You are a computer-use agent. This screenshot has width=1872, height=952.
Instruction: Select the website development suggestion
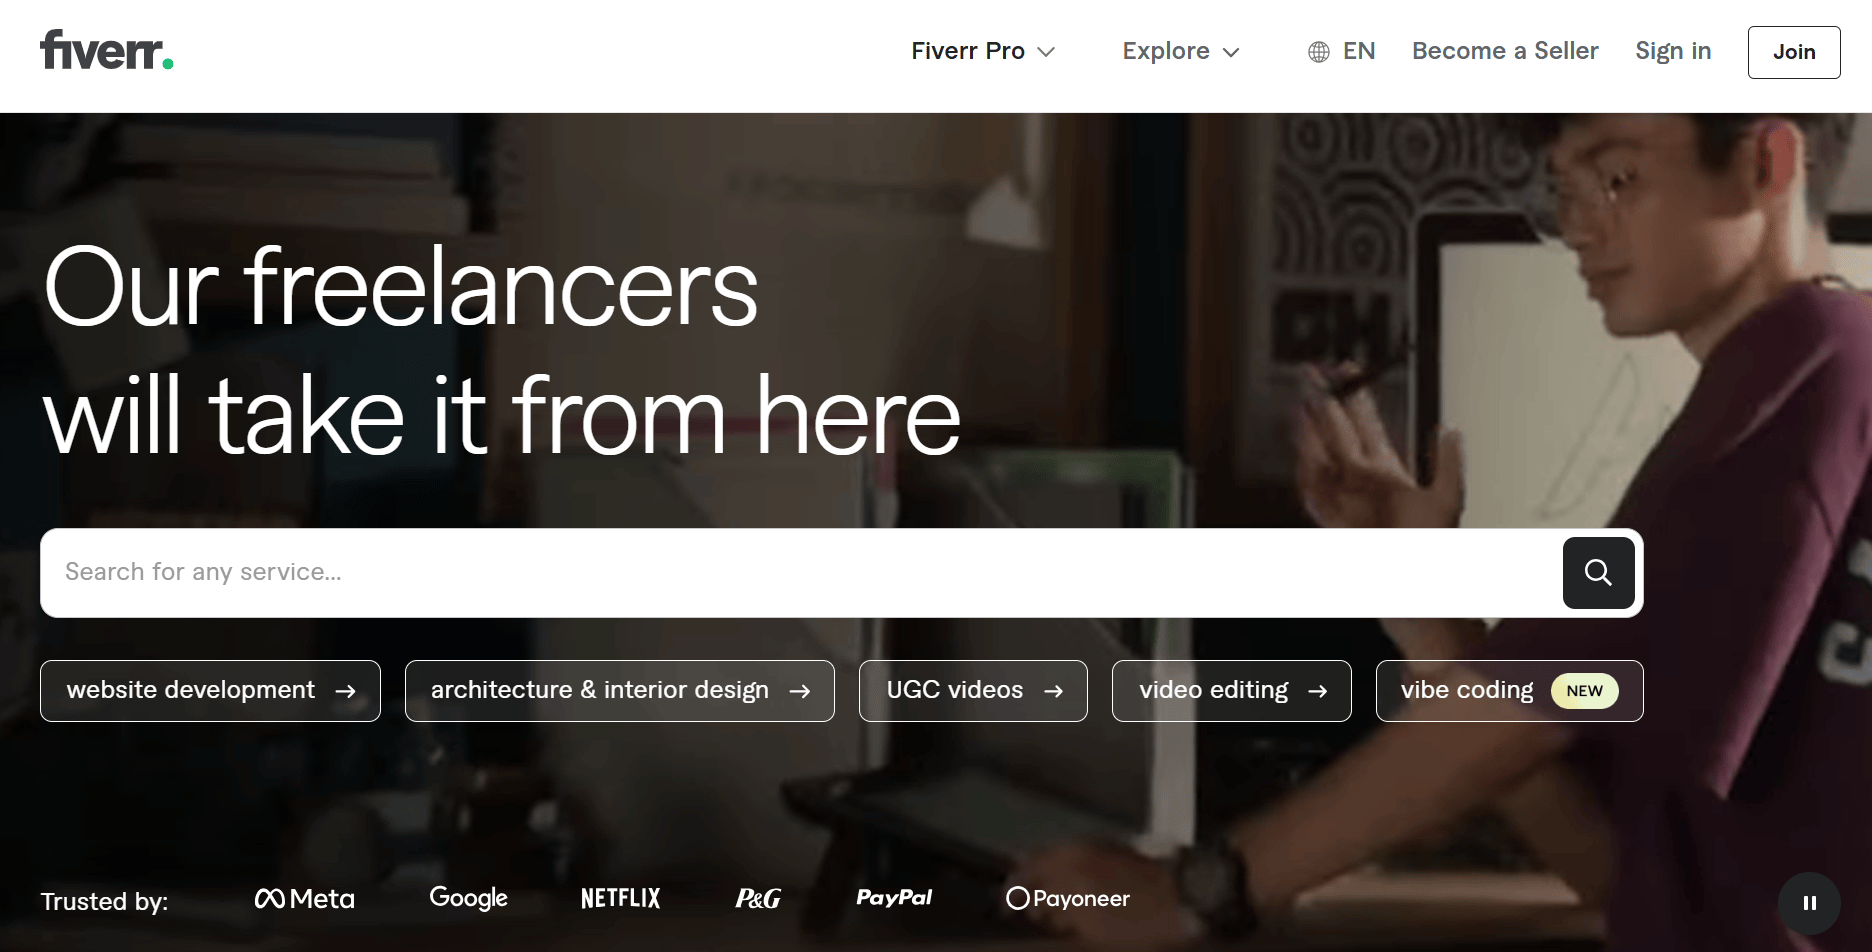click(210, 691)
